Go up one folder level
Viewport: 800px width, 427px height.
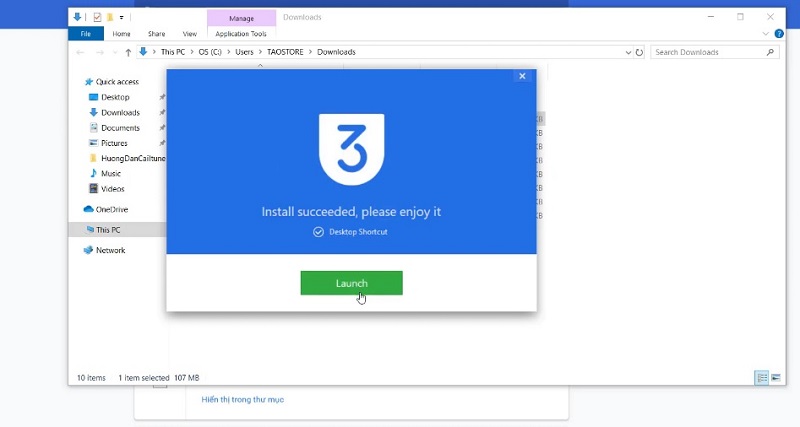tap(128, 52)
